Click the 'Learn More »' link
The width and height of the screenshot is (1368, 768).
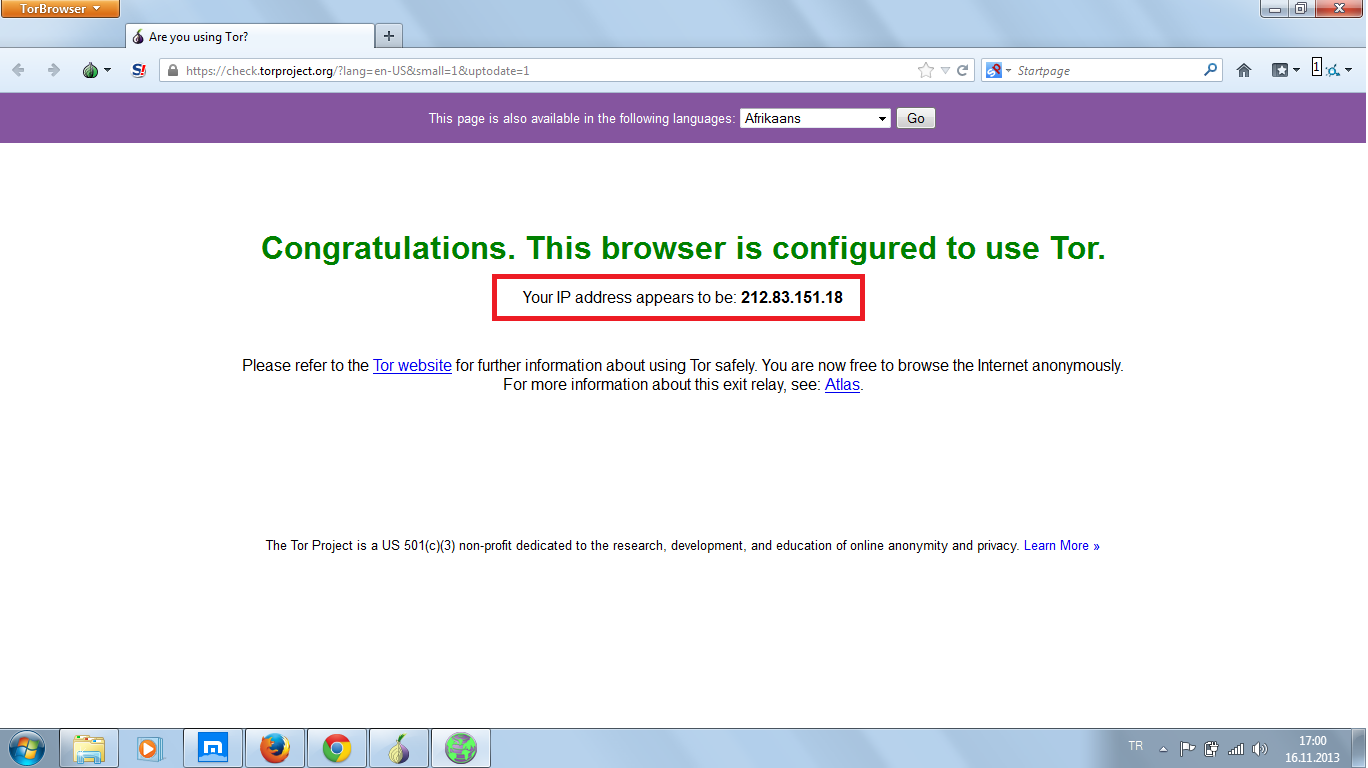[1062, 546]
